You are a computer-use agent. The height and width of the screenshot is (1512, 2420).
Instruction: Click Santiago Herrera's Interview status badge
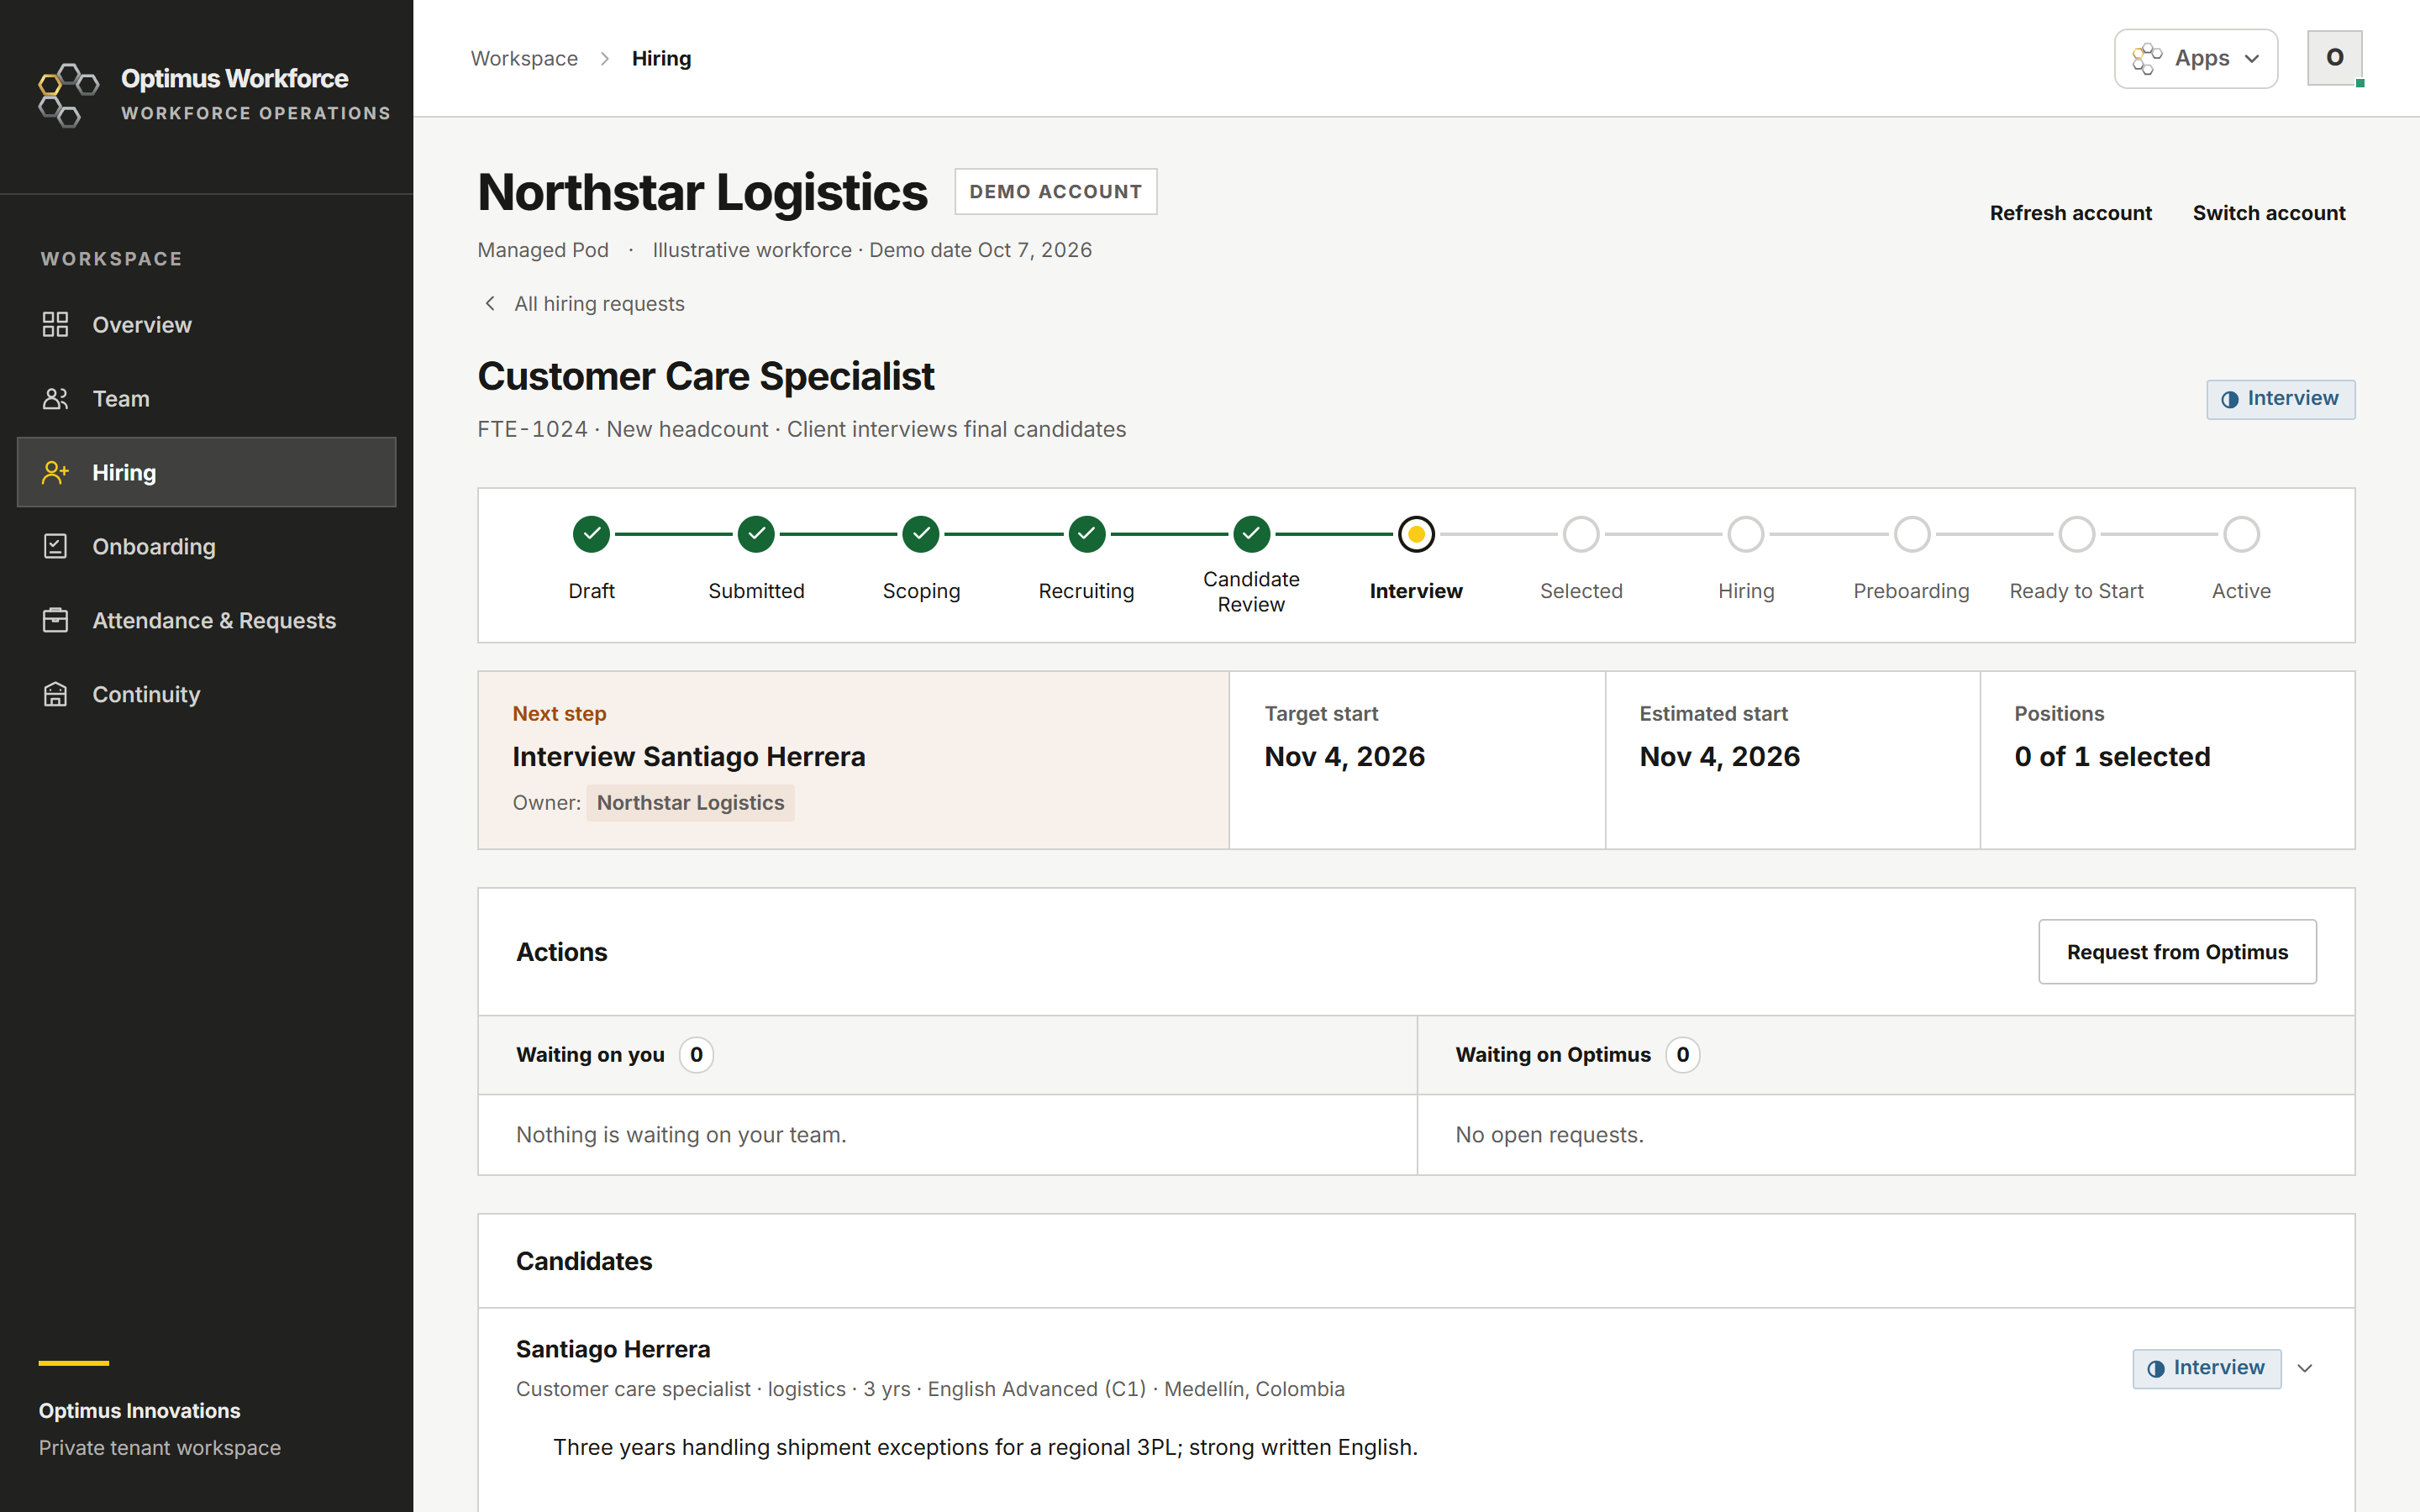[2206, 1368]
